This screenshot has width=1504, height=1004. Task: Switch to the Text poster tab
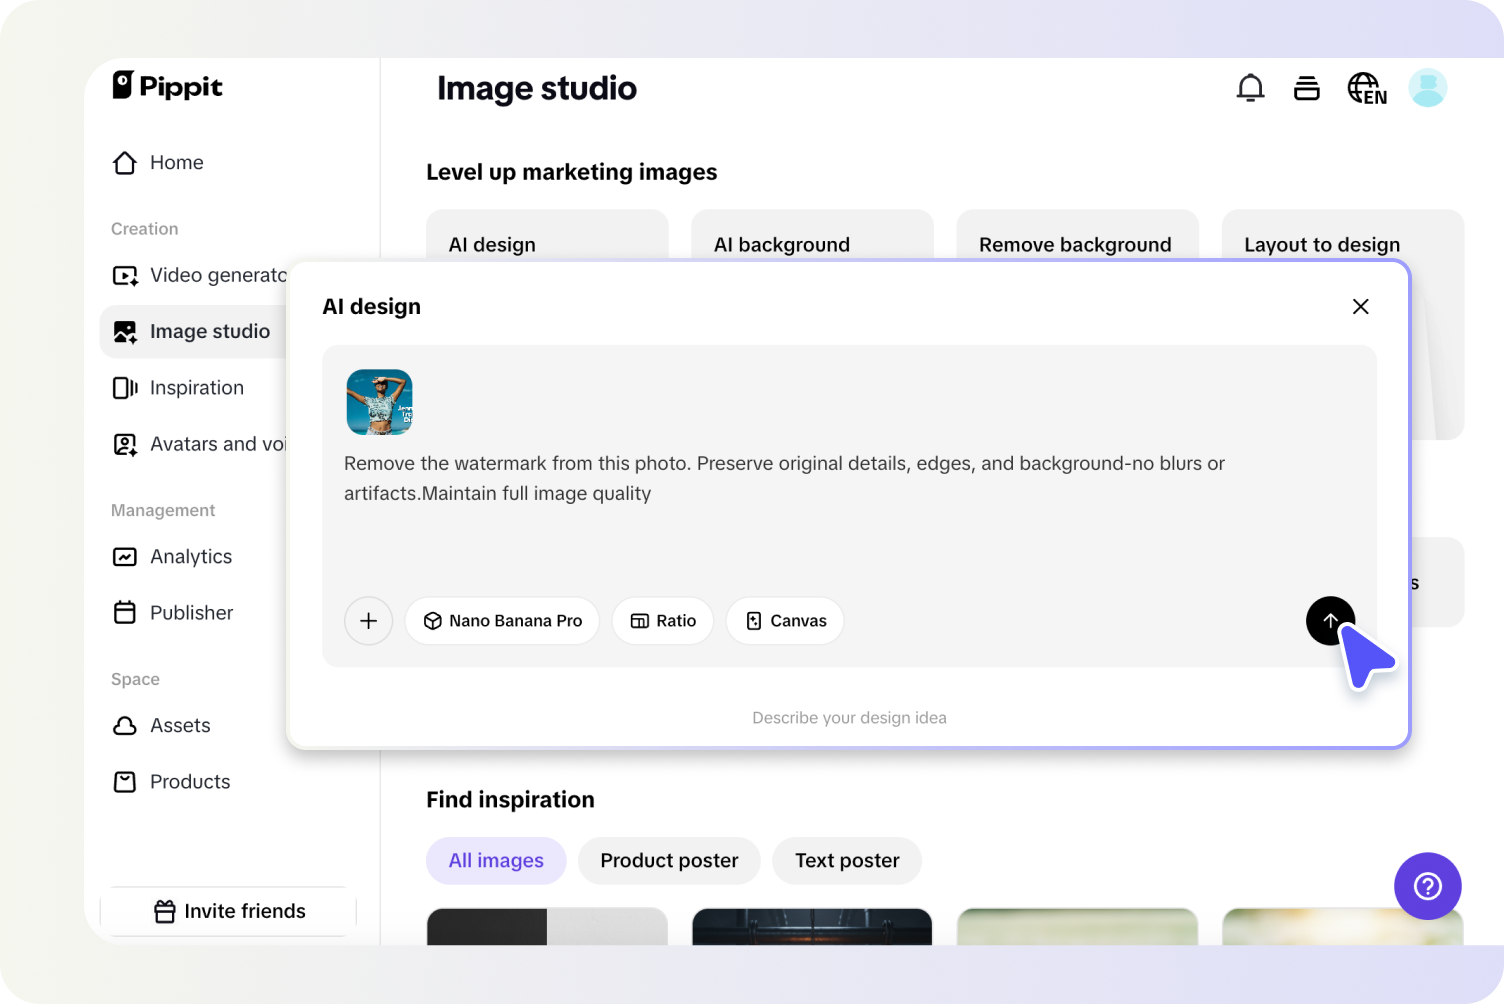[x=847, y=861]
